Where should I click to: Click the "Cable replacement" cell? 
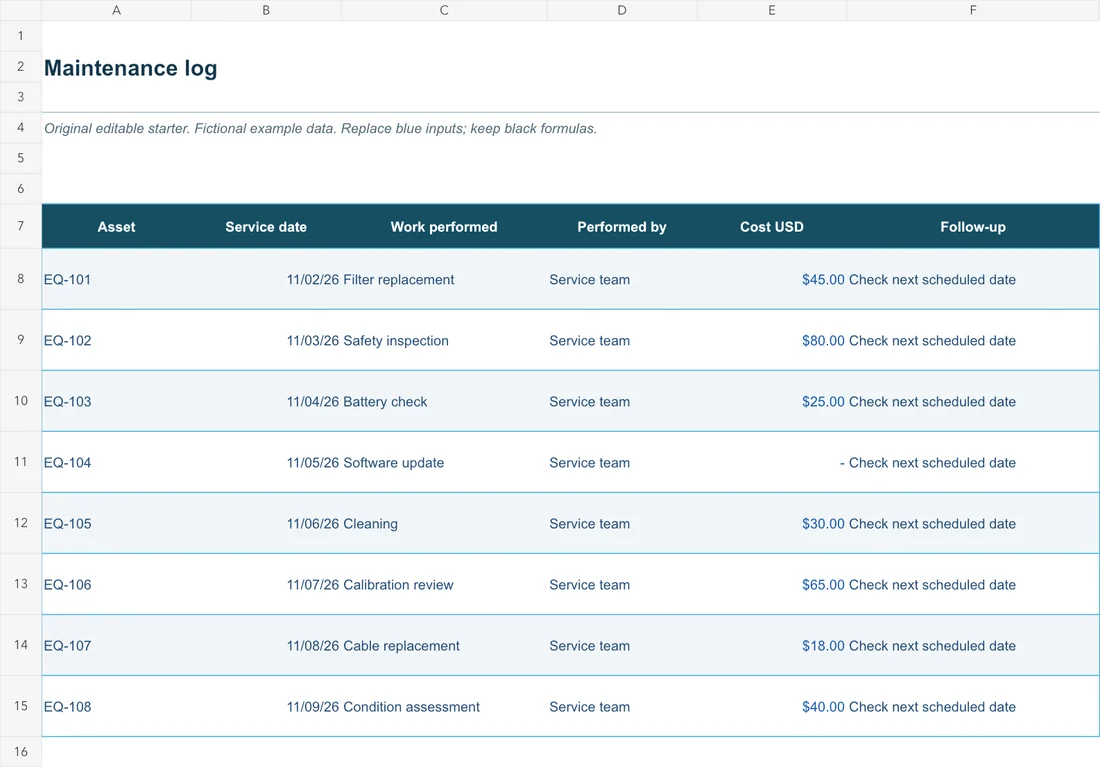pos(444,646)
